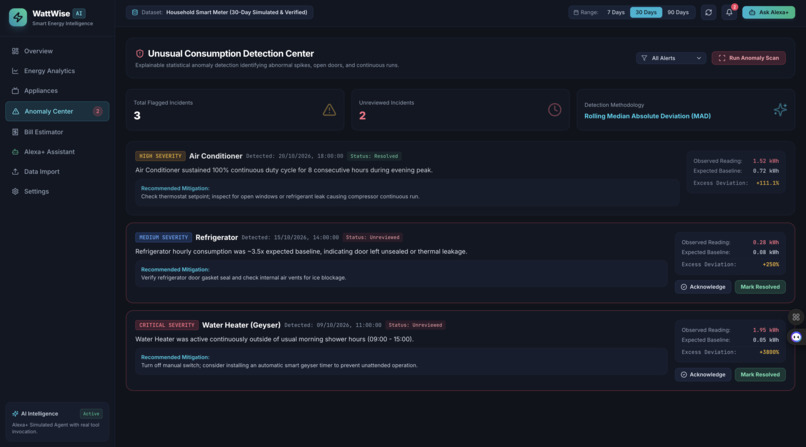Select the 90 Days range
Viewport: 806px width, 447px height.
678,12
